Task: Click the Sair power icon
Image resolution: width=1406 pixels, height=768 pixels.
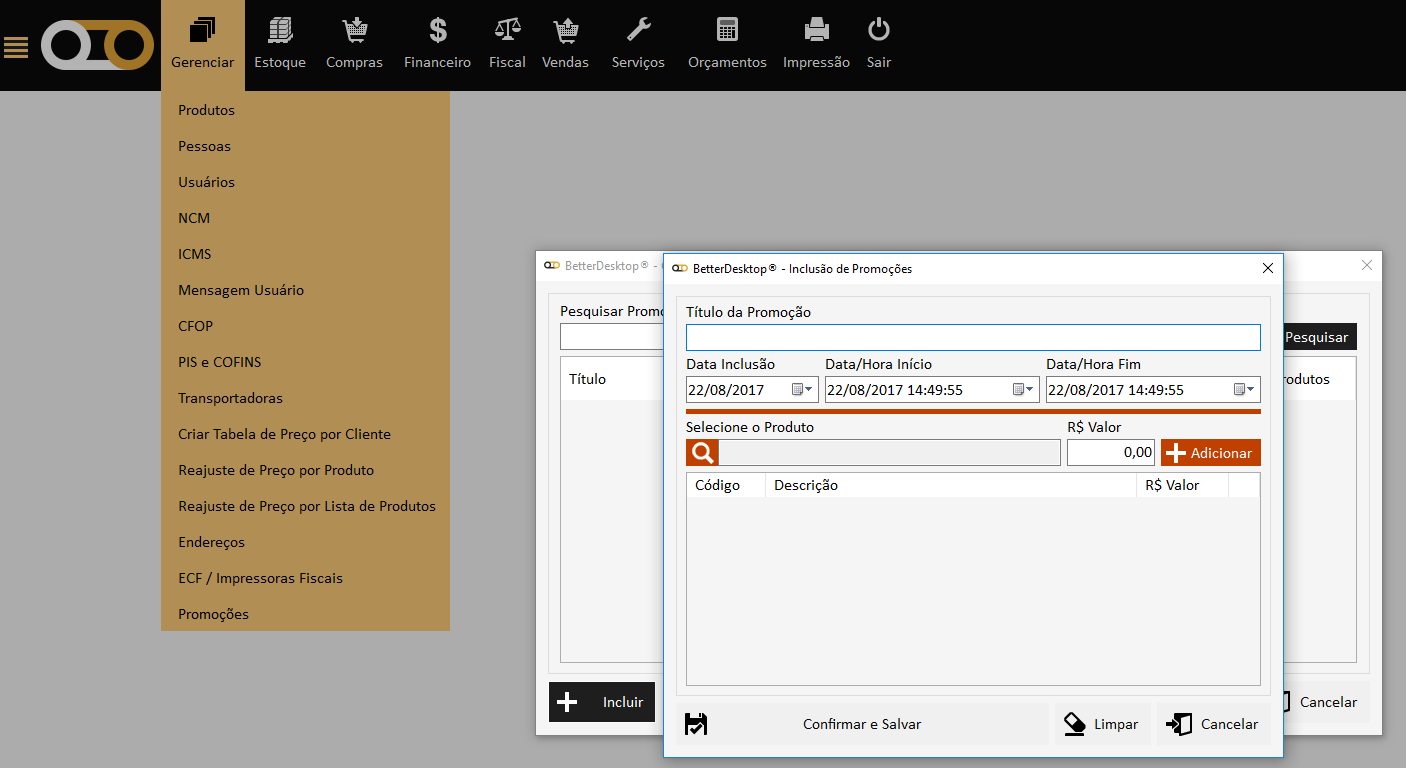Action: click(x=879, y=31)
